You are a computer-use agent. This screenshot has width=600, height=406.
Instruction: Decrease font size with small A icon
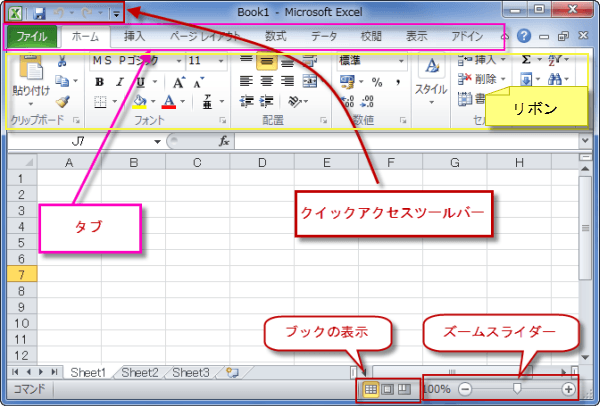pos(199,82)
